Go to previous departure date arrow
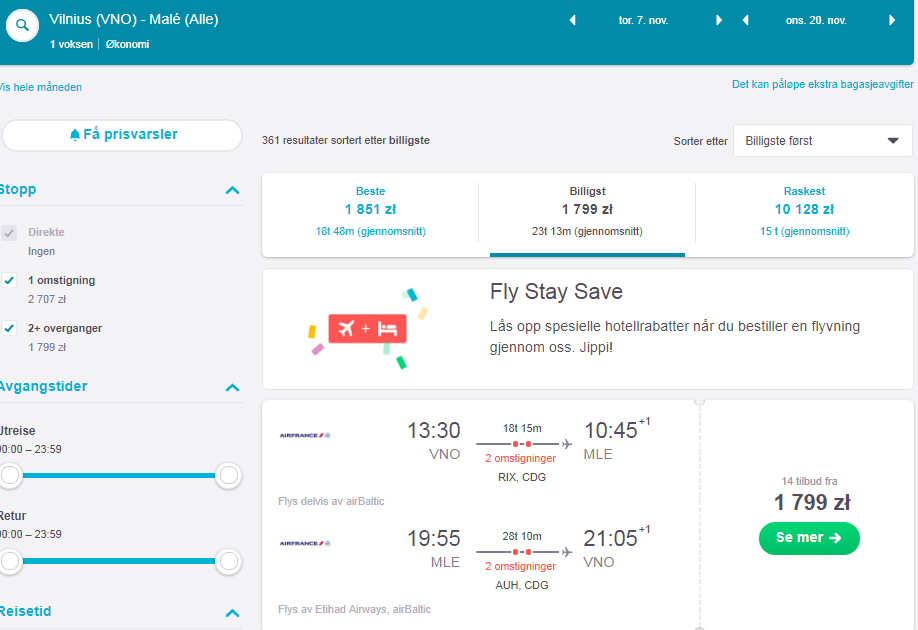 573,20
